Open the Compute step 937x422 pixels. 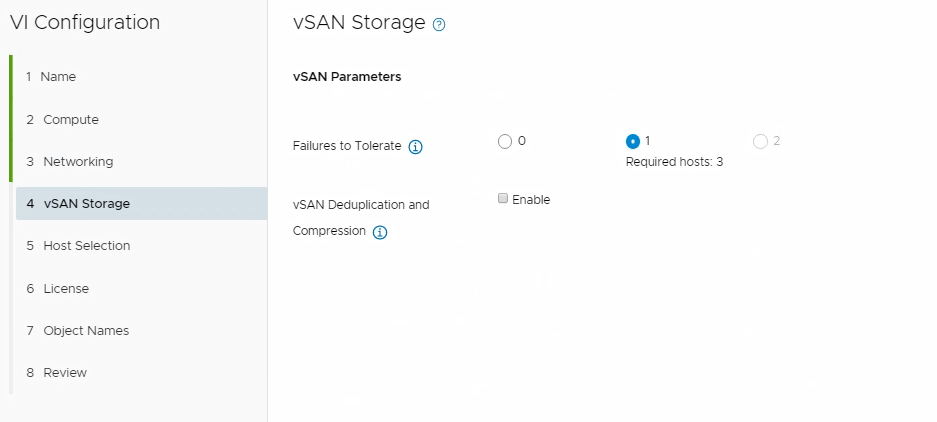coord(70,120)
